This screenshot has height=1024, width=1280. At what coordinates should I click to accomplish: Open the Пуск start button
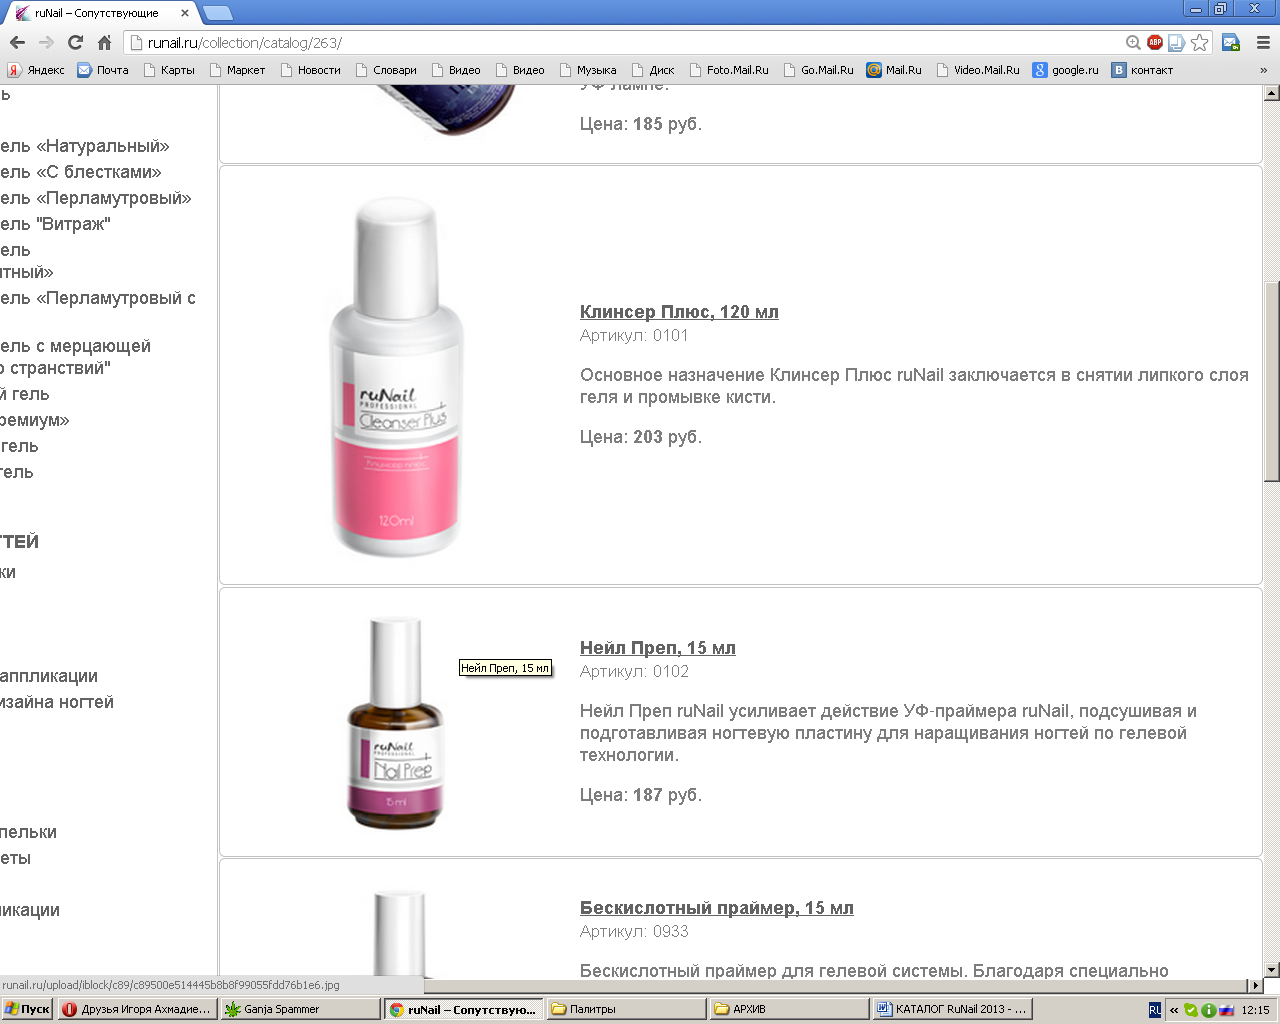(x=27, y=1009)
